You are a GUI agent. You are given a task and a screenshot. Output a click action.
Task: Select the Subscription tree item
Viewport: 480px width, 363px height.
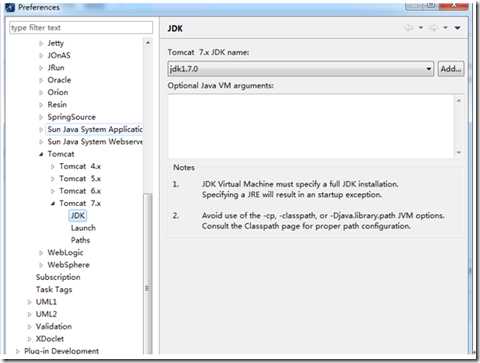[58, 277]
